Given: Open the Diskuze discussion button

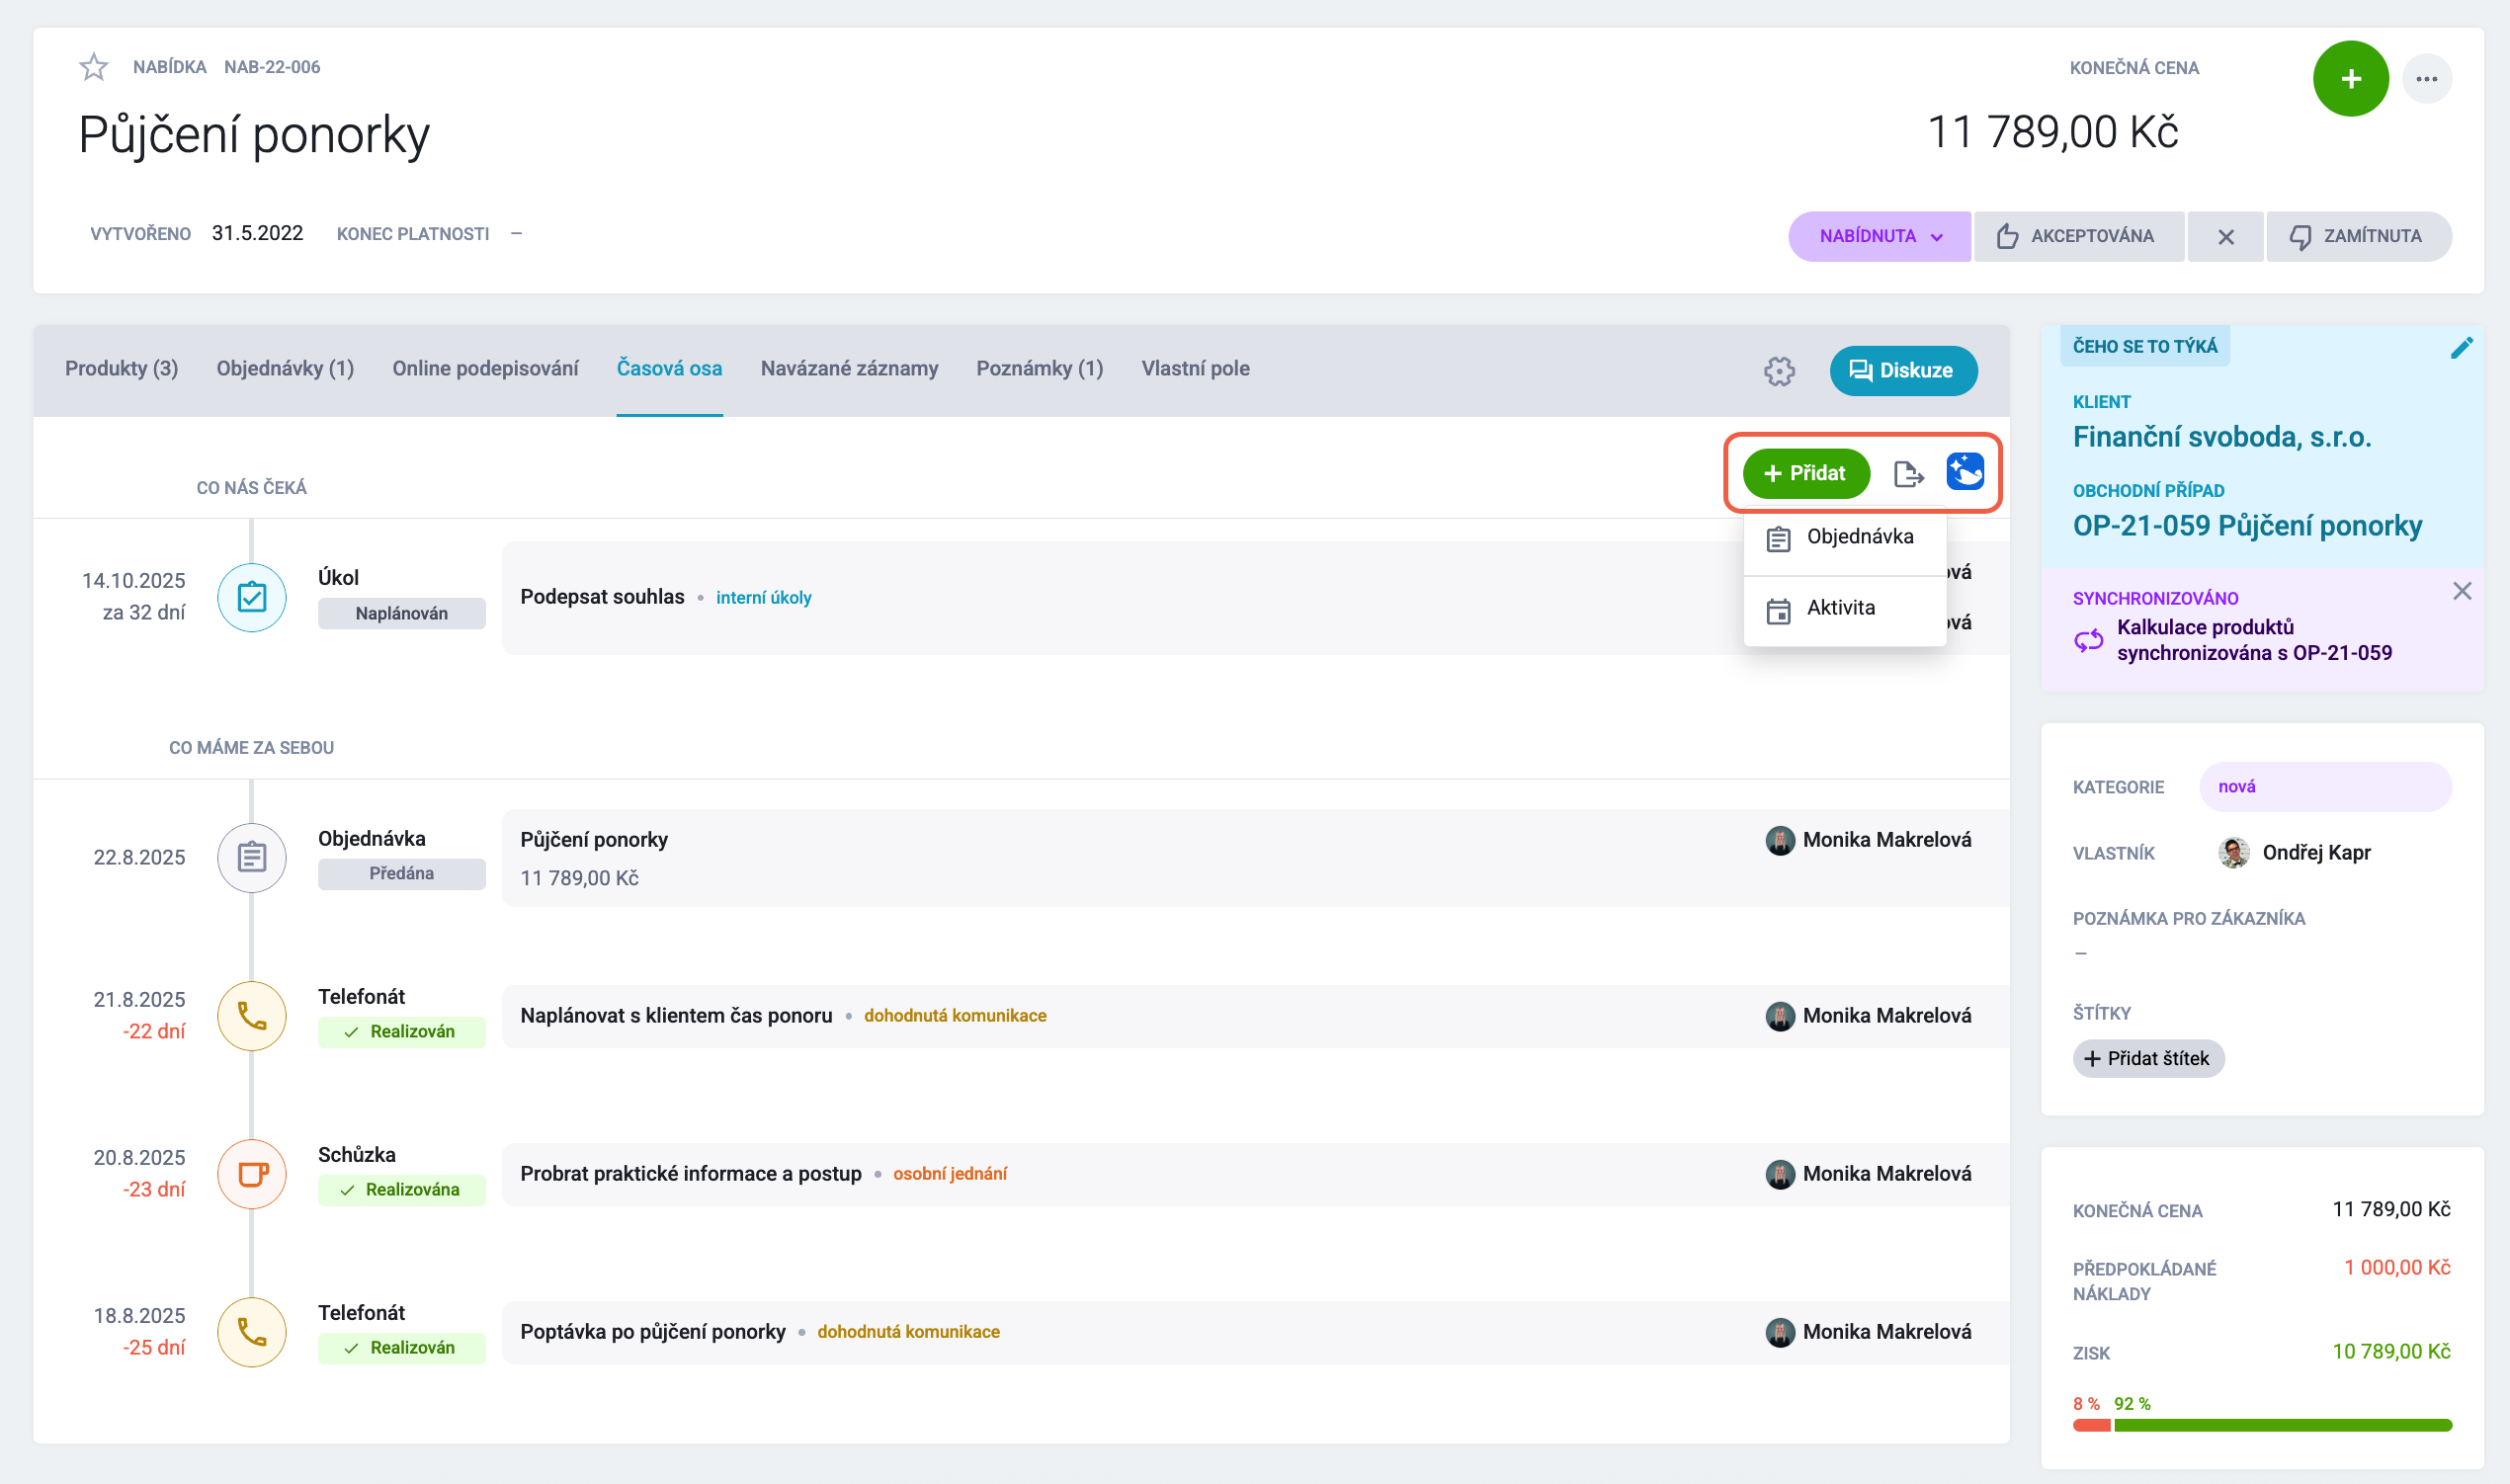Looking at the screenshot, I should pyautogui.click(x=1903, y=370).
